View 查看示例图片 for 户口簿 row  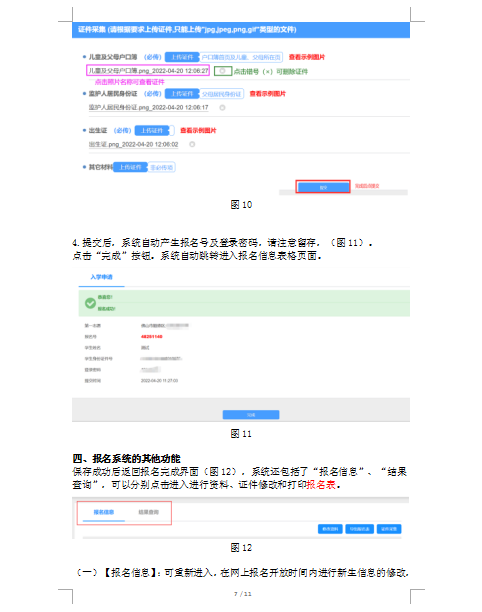(307, 57)
